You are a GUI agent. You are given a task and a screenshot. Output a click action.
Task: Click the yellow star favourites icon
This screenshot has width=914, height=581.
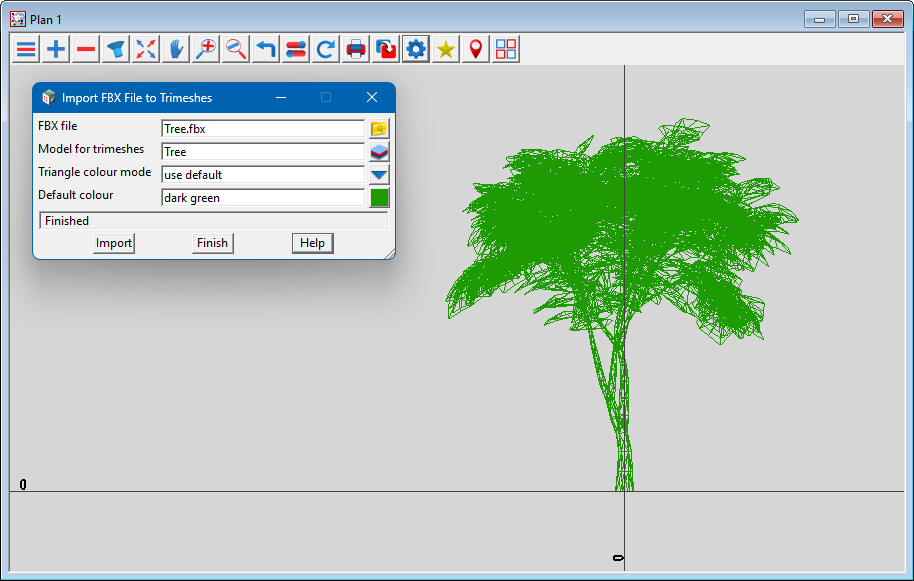pos(446,49)
